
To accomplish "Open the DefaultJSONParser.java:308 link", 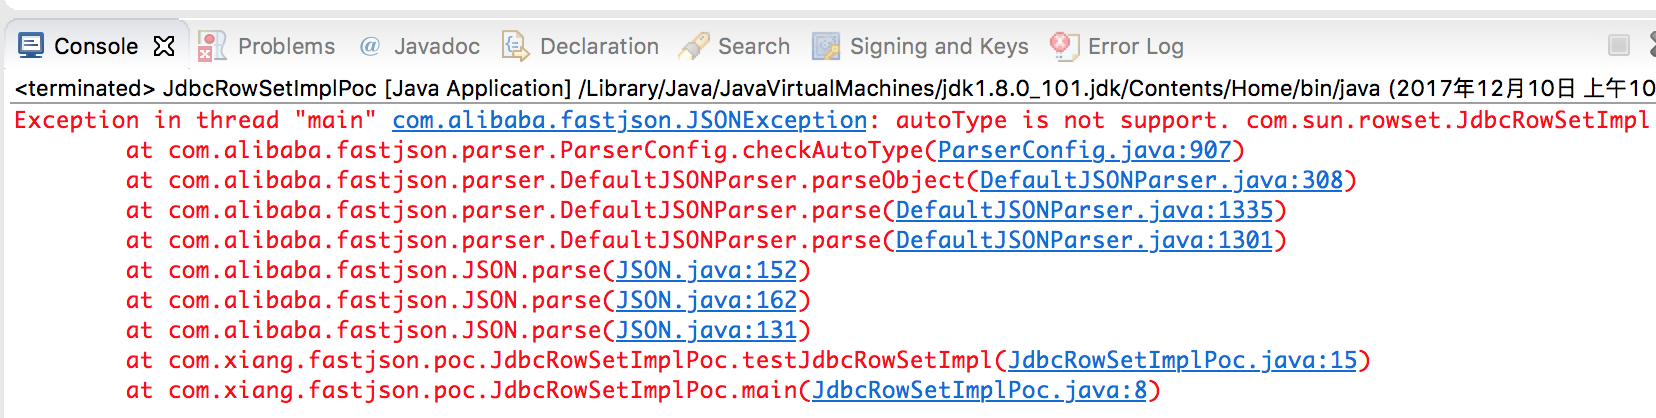I will click(x=1161, y=180).
